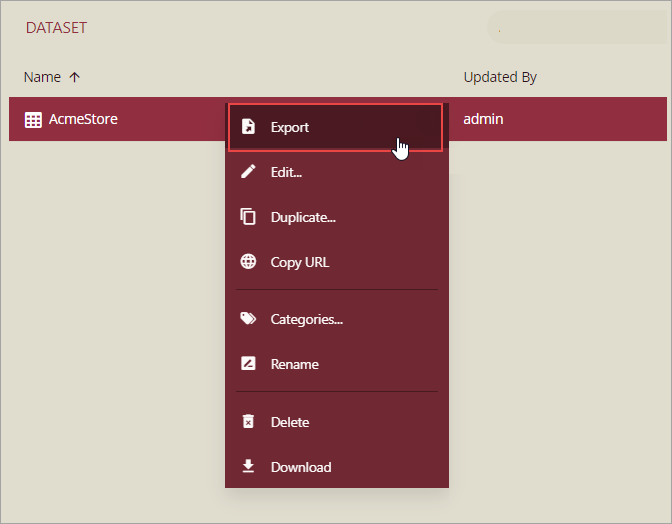Viewport: 672px width, 524px height.
Task: Select Rename in the context menu
Action: pyautogui.click(x=337, y=364)
